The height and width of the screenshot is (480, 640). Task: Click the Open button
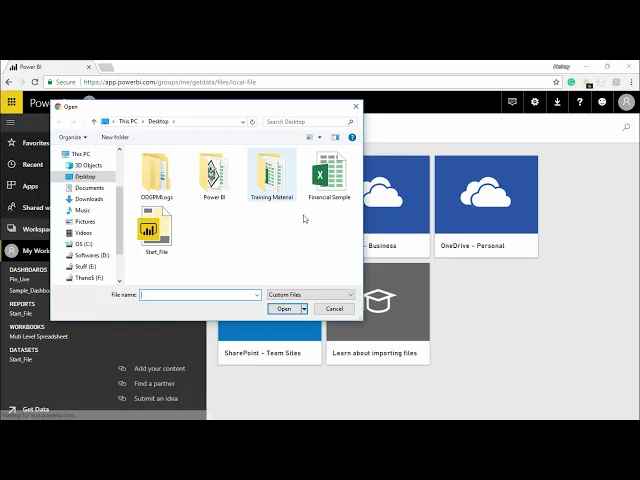[284, 309]
